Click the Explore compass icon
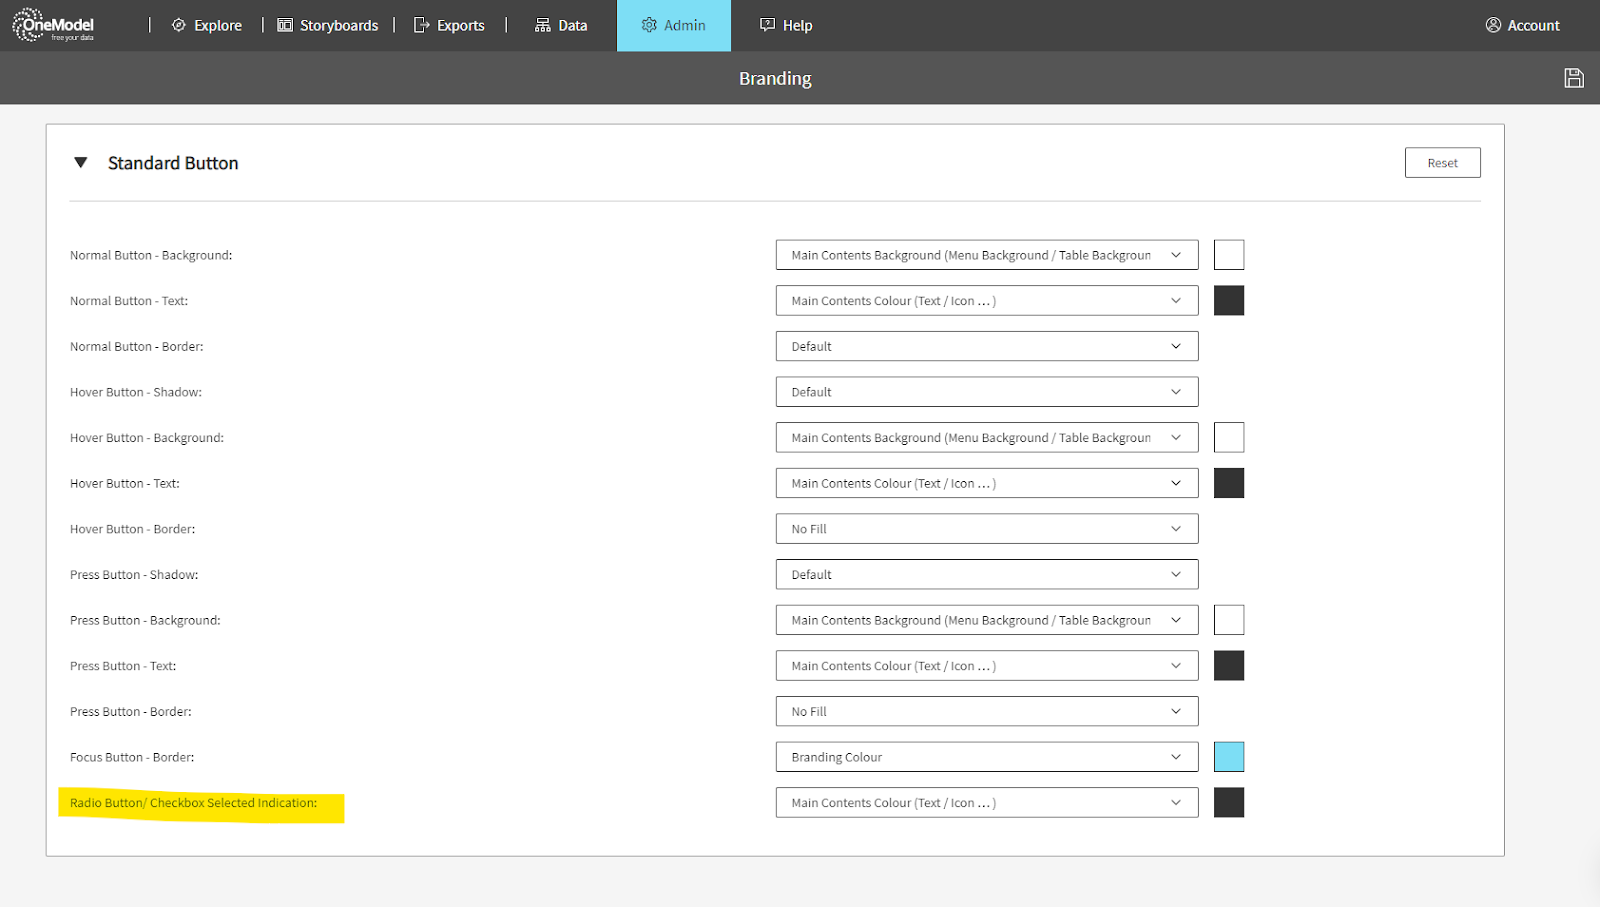 click(179, 25)
